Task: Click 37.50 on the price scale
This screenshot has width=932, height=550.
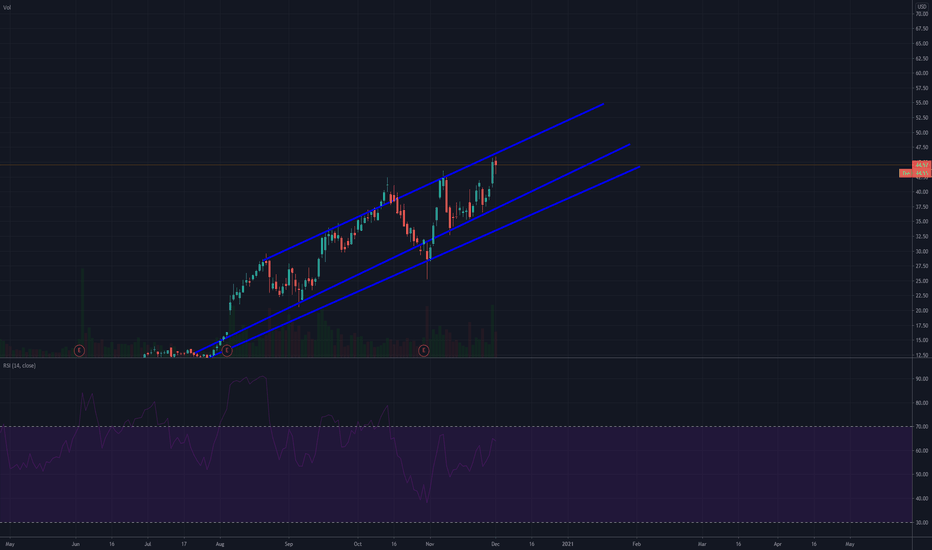Action: point(922,207)
